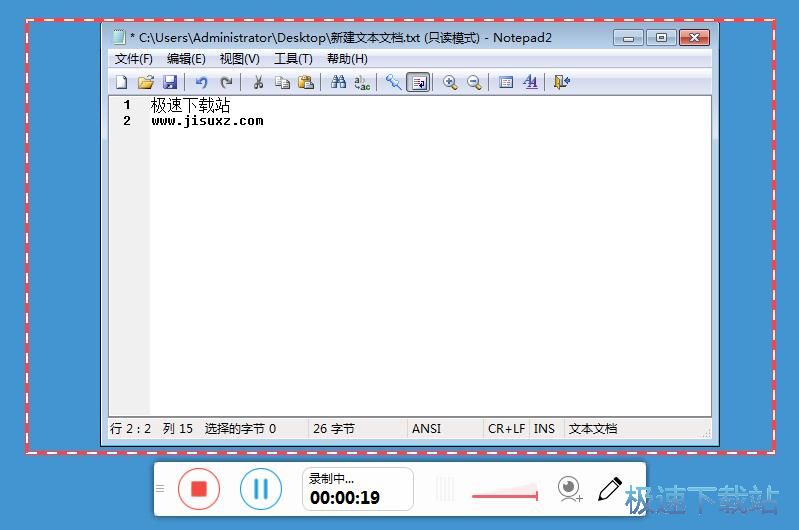Open the 编辑(E) menu
The height and width of the screenshot is (530, 799).
[186, 59]
